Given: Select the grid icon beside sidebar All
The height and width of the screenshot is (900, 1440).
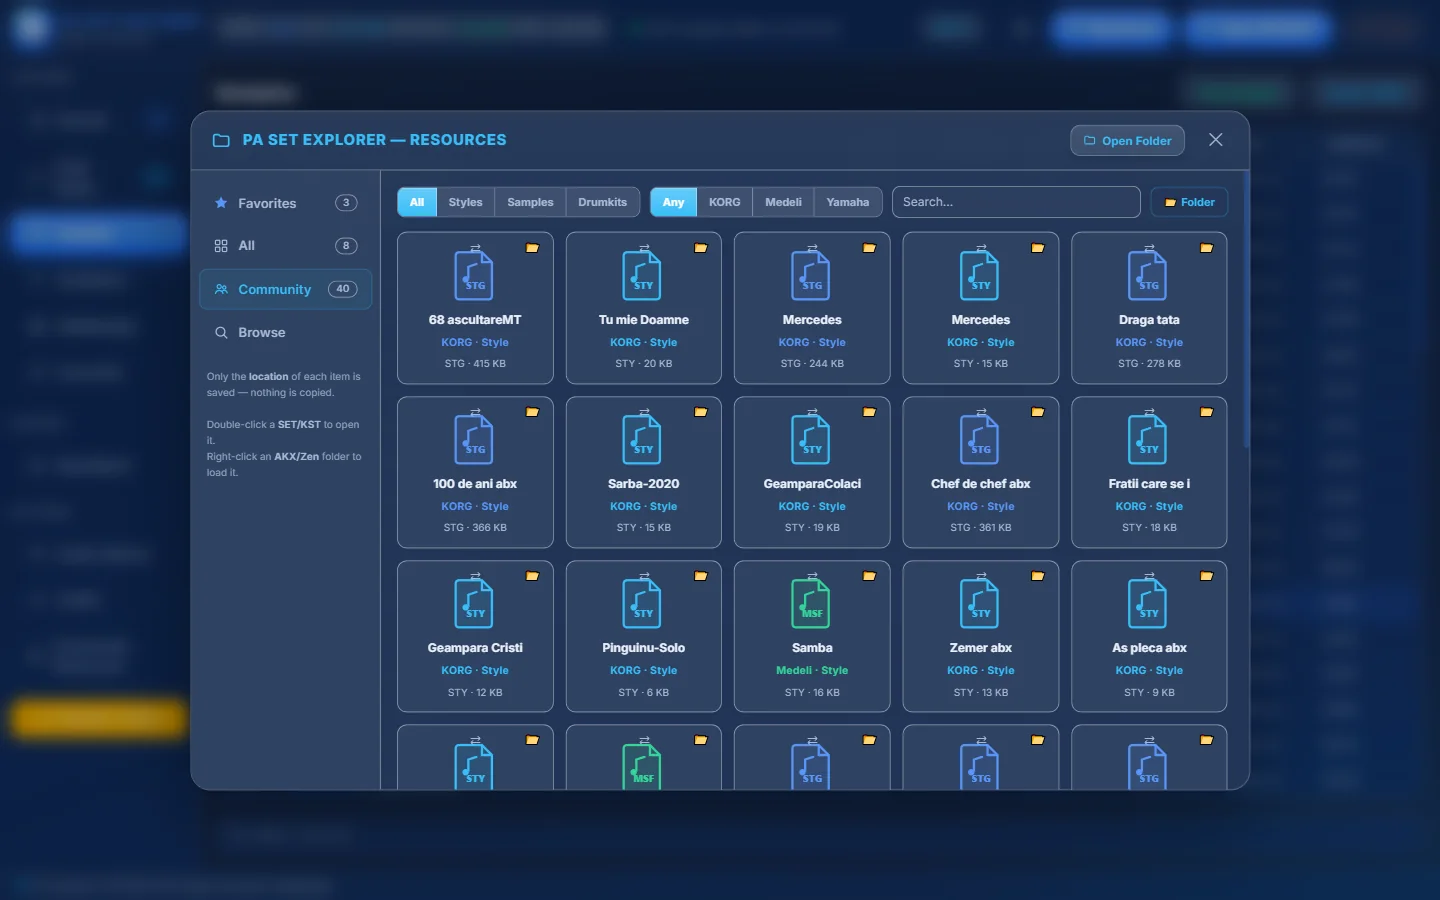Looking at the screenshot, I should coord(221,246).
